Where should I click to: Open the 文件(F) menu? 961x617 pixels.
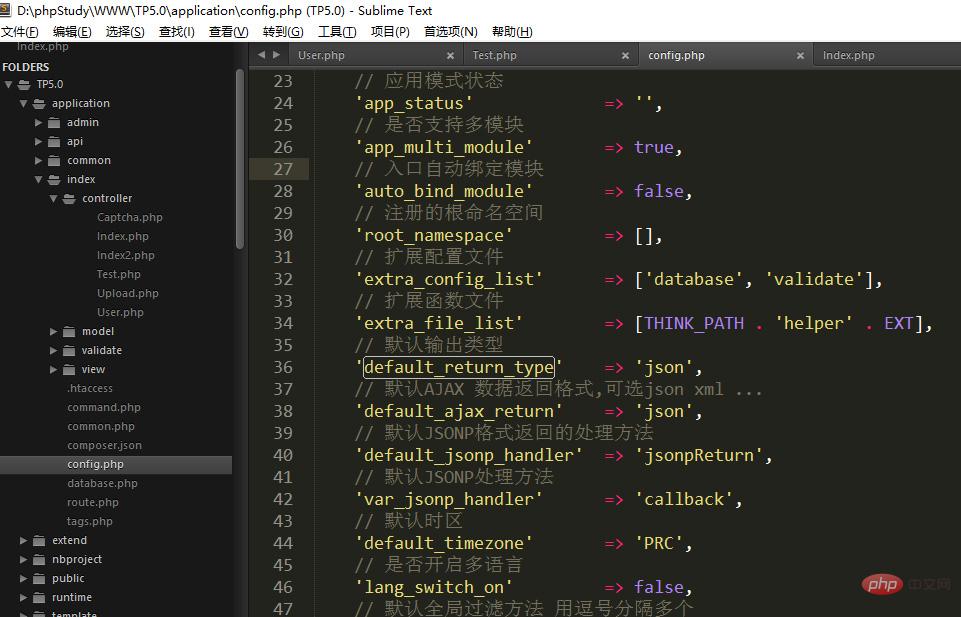point(20,31)
